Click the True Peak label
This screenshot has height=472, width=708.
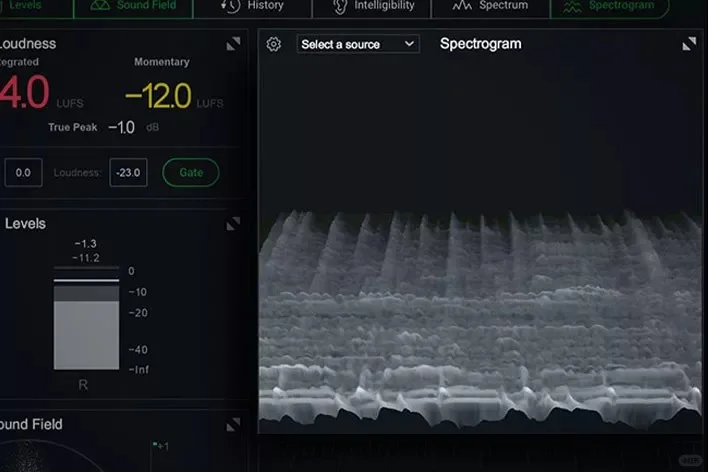pyautogui.click(x=73, y=127)
